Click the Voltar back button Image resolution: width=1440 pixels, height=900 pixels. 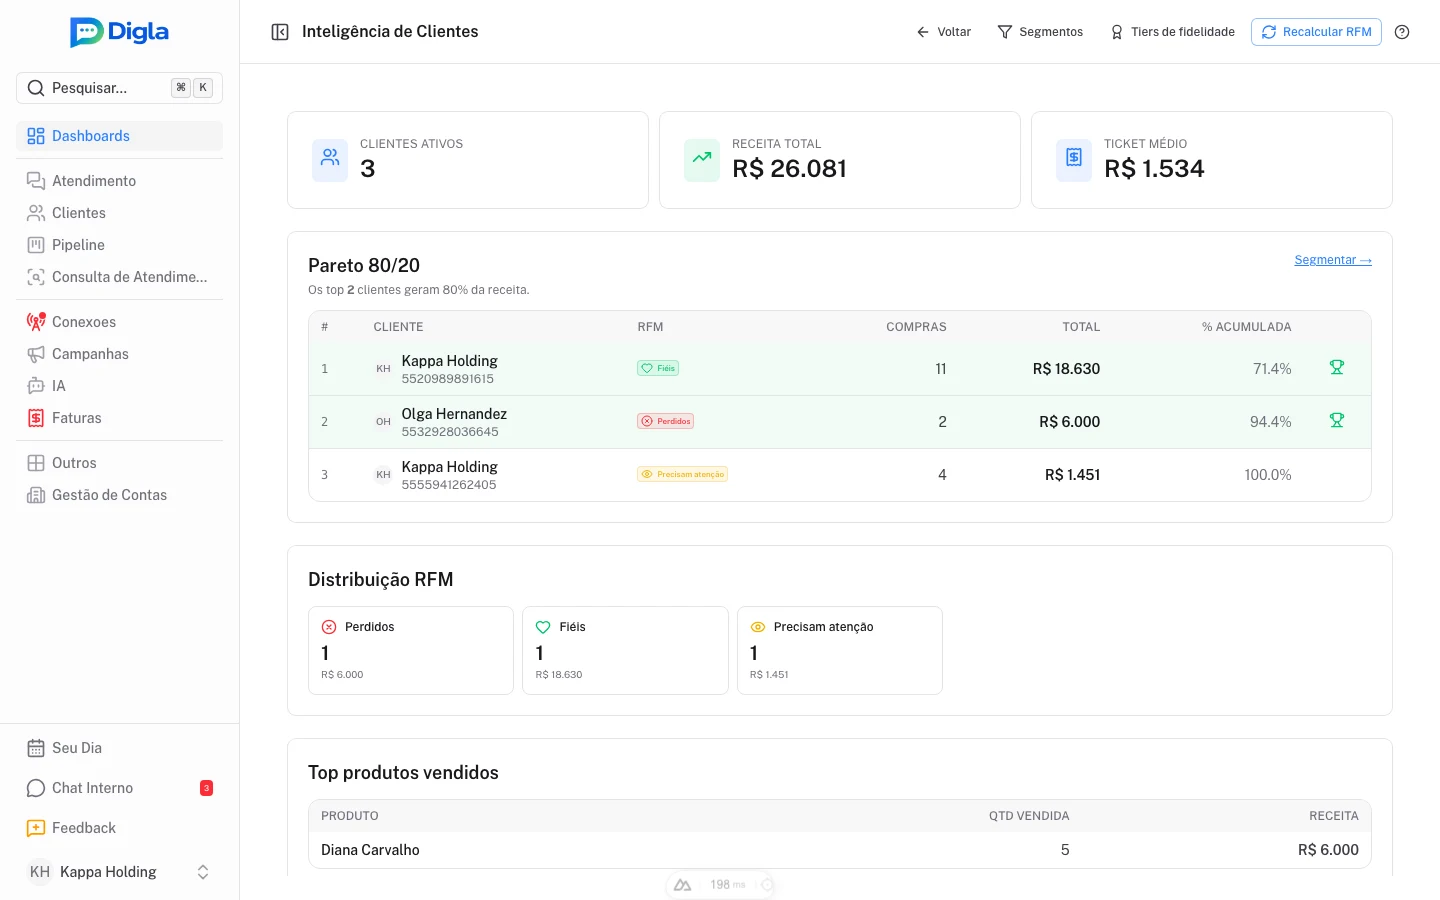943,32
